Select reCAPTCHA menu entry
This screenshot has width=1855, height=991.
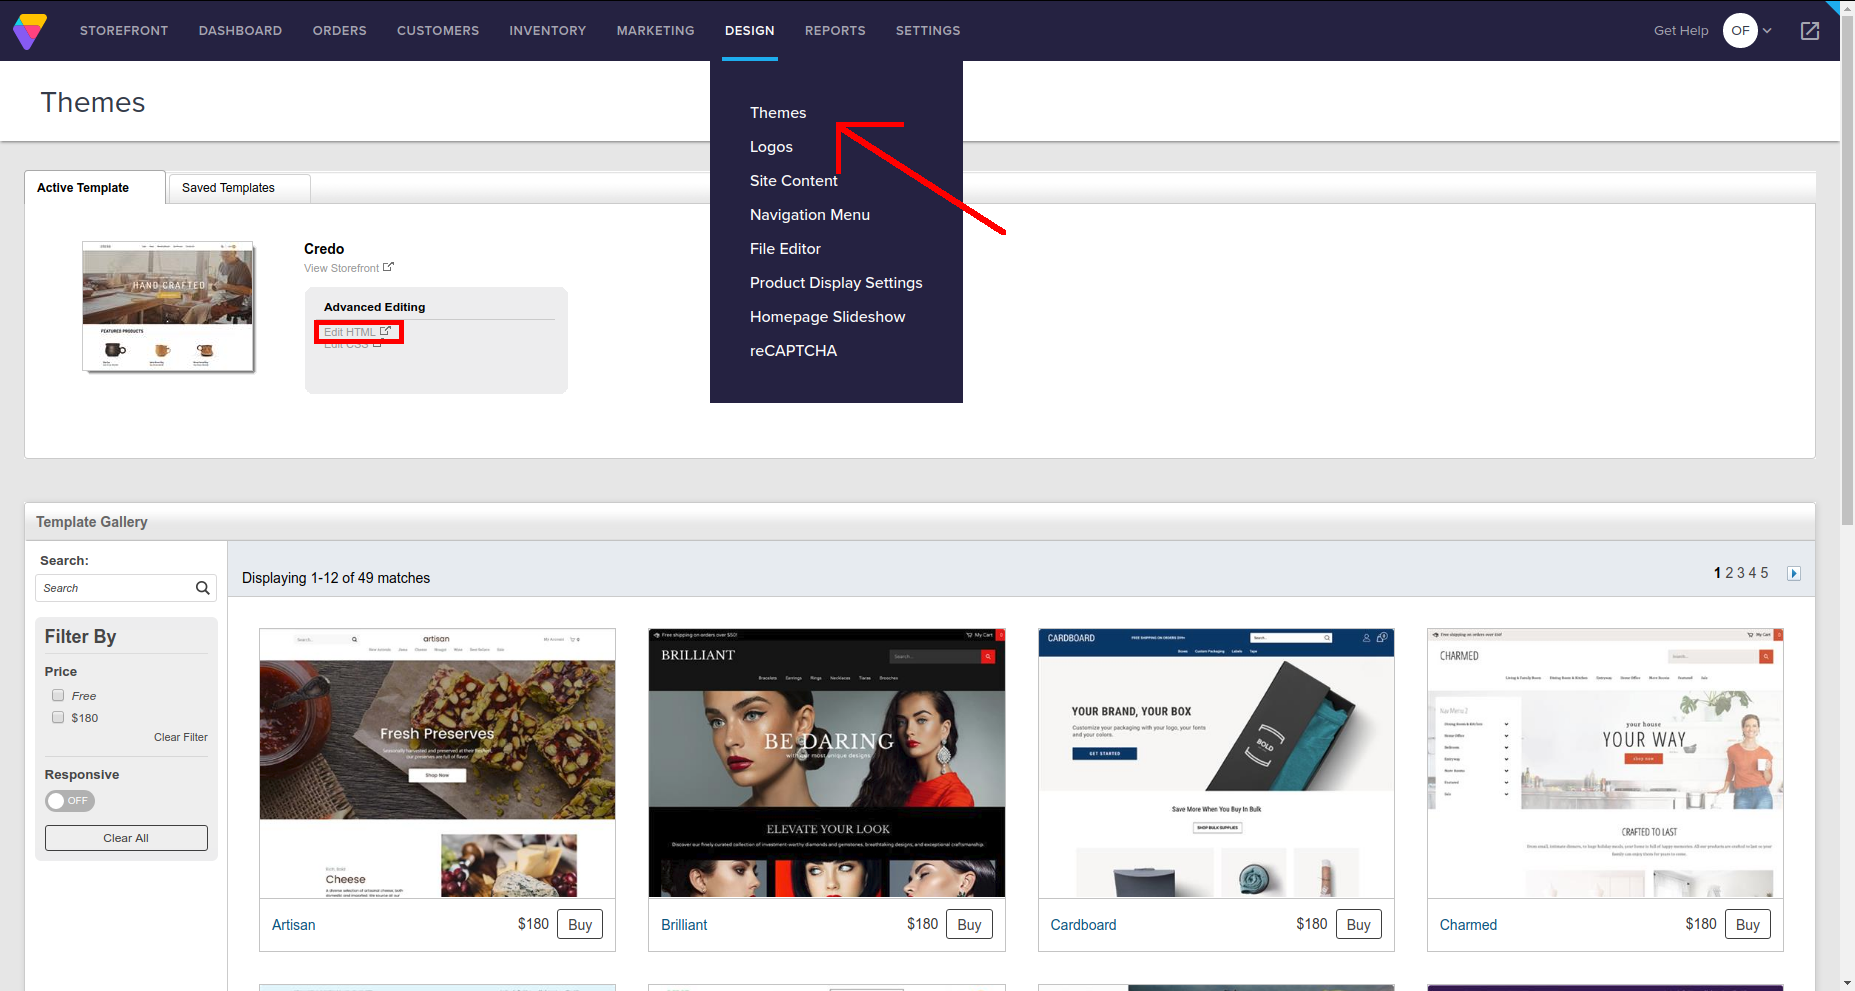coord(793,351)
